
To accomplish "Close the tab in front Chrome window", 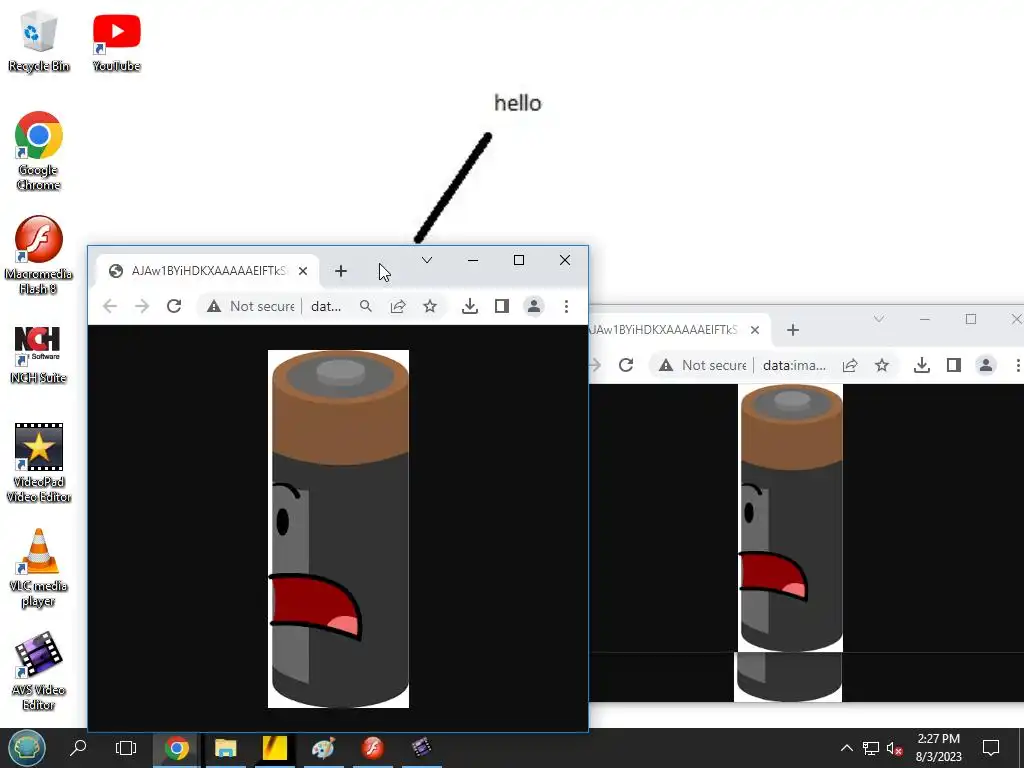I will click(x=303, y=270).
